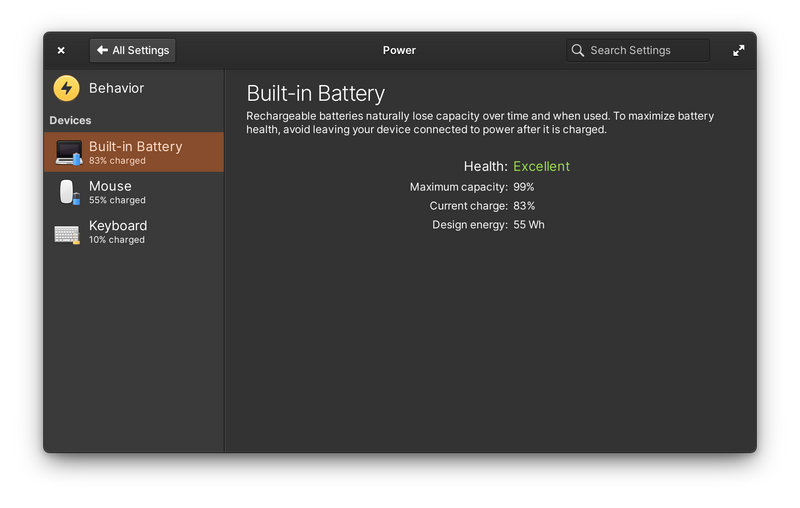Image resolution: width=800 pixels, height=508 pixels.
Task: Click the mouse device icon
Action: [x=69, y=192]
